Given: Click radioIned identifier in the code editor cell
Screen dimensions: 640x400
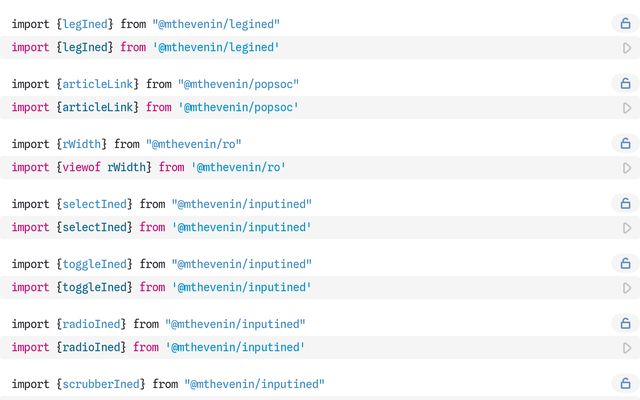Looking at the screenshot, I should [91, 347].
